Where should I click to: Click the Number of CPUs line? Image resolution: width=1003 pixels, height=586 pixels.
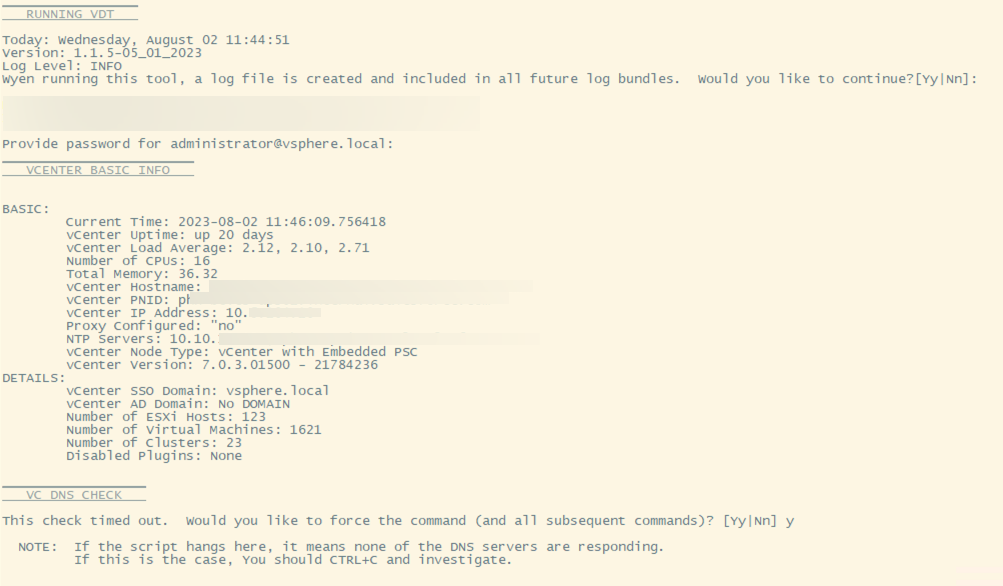click(137, 261)
